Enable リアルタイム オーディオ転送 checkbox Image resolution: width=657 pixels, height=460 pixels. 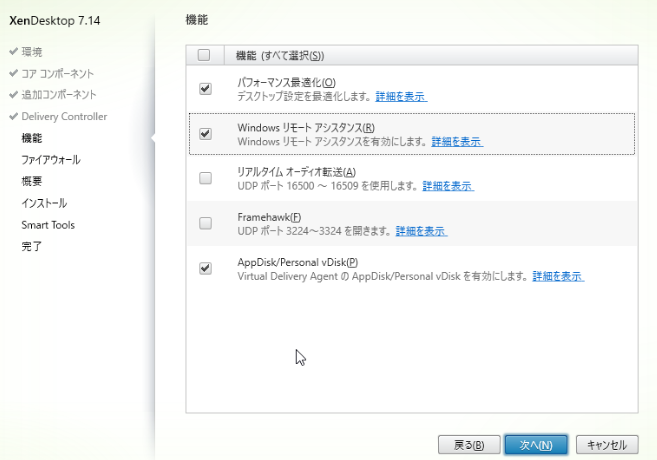tap(205, 178)
